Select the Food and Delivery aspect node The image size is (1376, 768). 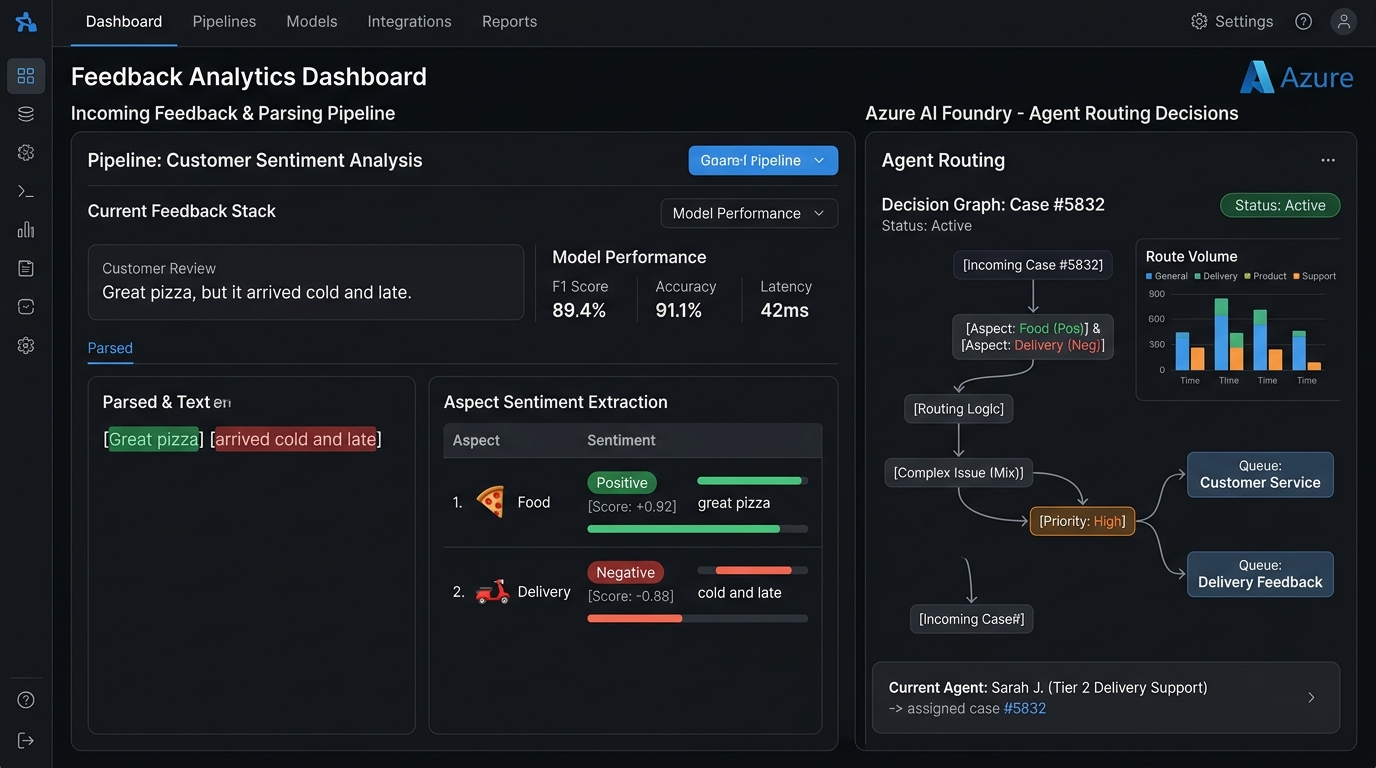(1033, 337)
